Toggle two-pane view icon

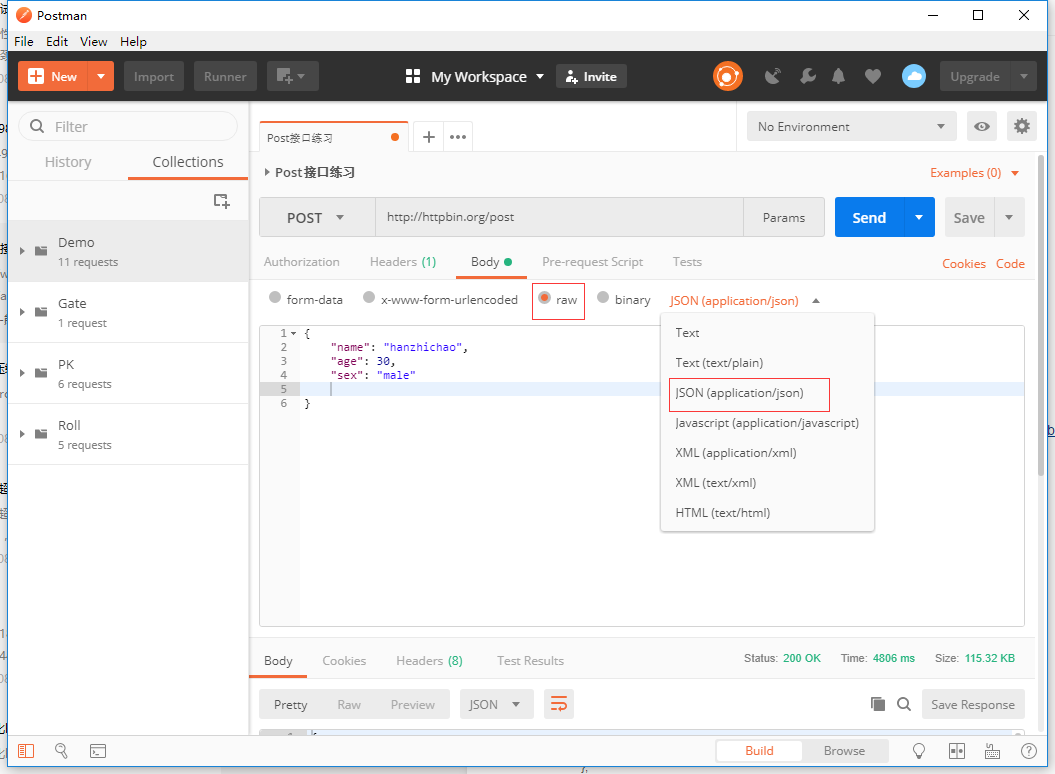click(x=957, y=751)
